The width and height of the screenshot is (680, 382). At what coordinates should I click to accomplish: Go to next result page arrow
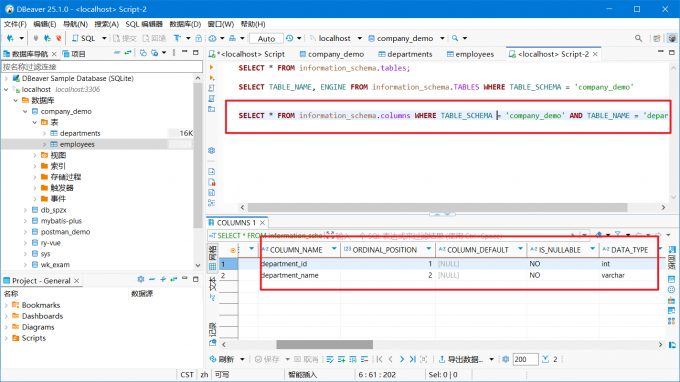[x=402, y=359]
